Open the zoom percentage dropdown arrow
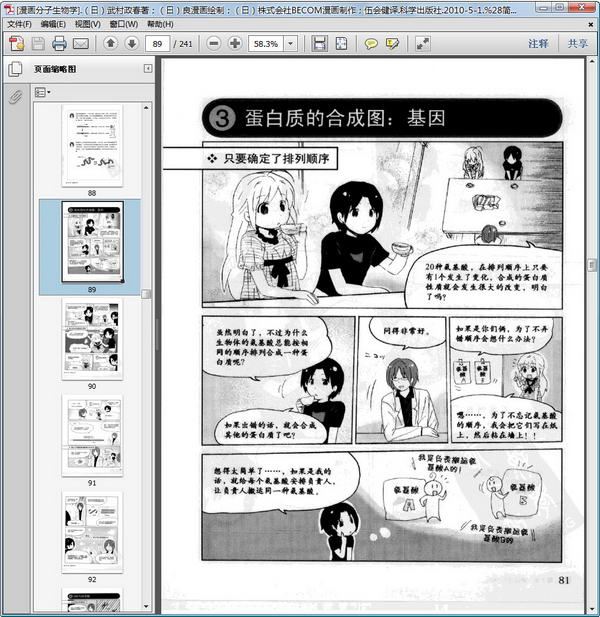Image resolution: width=600 pixels, height=617 pixels. coord(290,43)
